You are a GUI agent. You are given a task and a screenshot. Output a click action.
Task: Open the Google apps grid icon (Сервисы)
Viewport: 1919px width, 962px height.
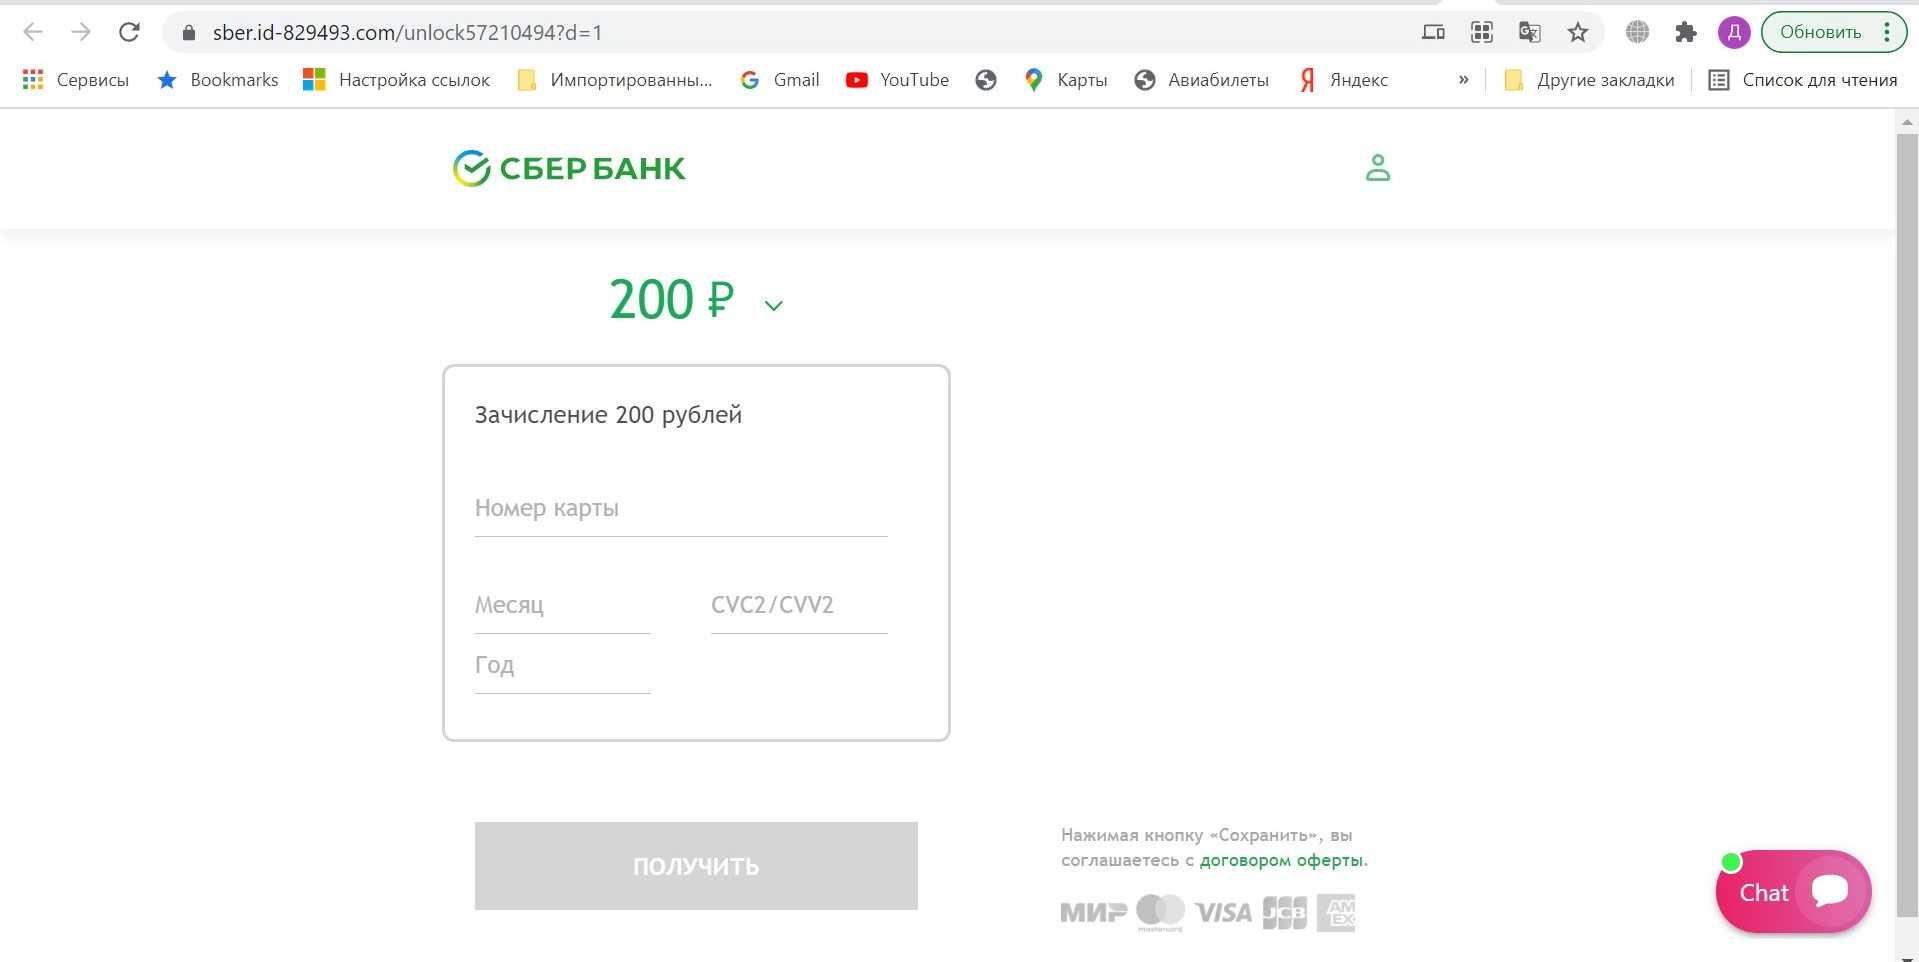(x=33, y=80)
